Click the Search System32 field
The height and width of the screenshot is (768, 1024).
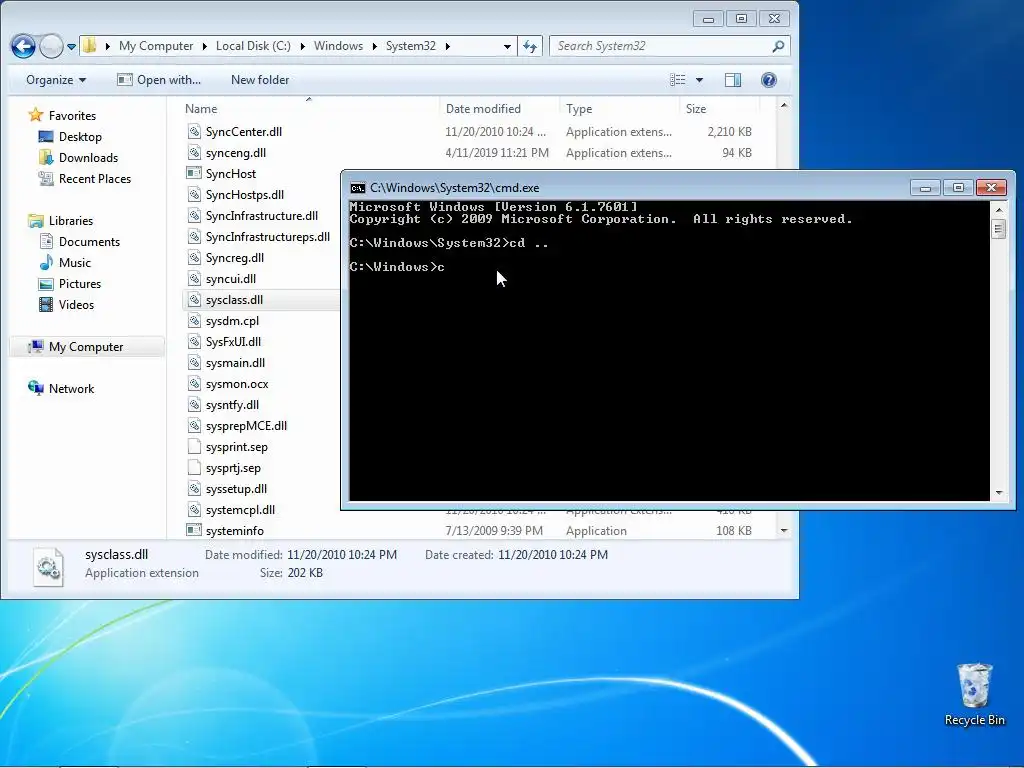coord(669,46)
